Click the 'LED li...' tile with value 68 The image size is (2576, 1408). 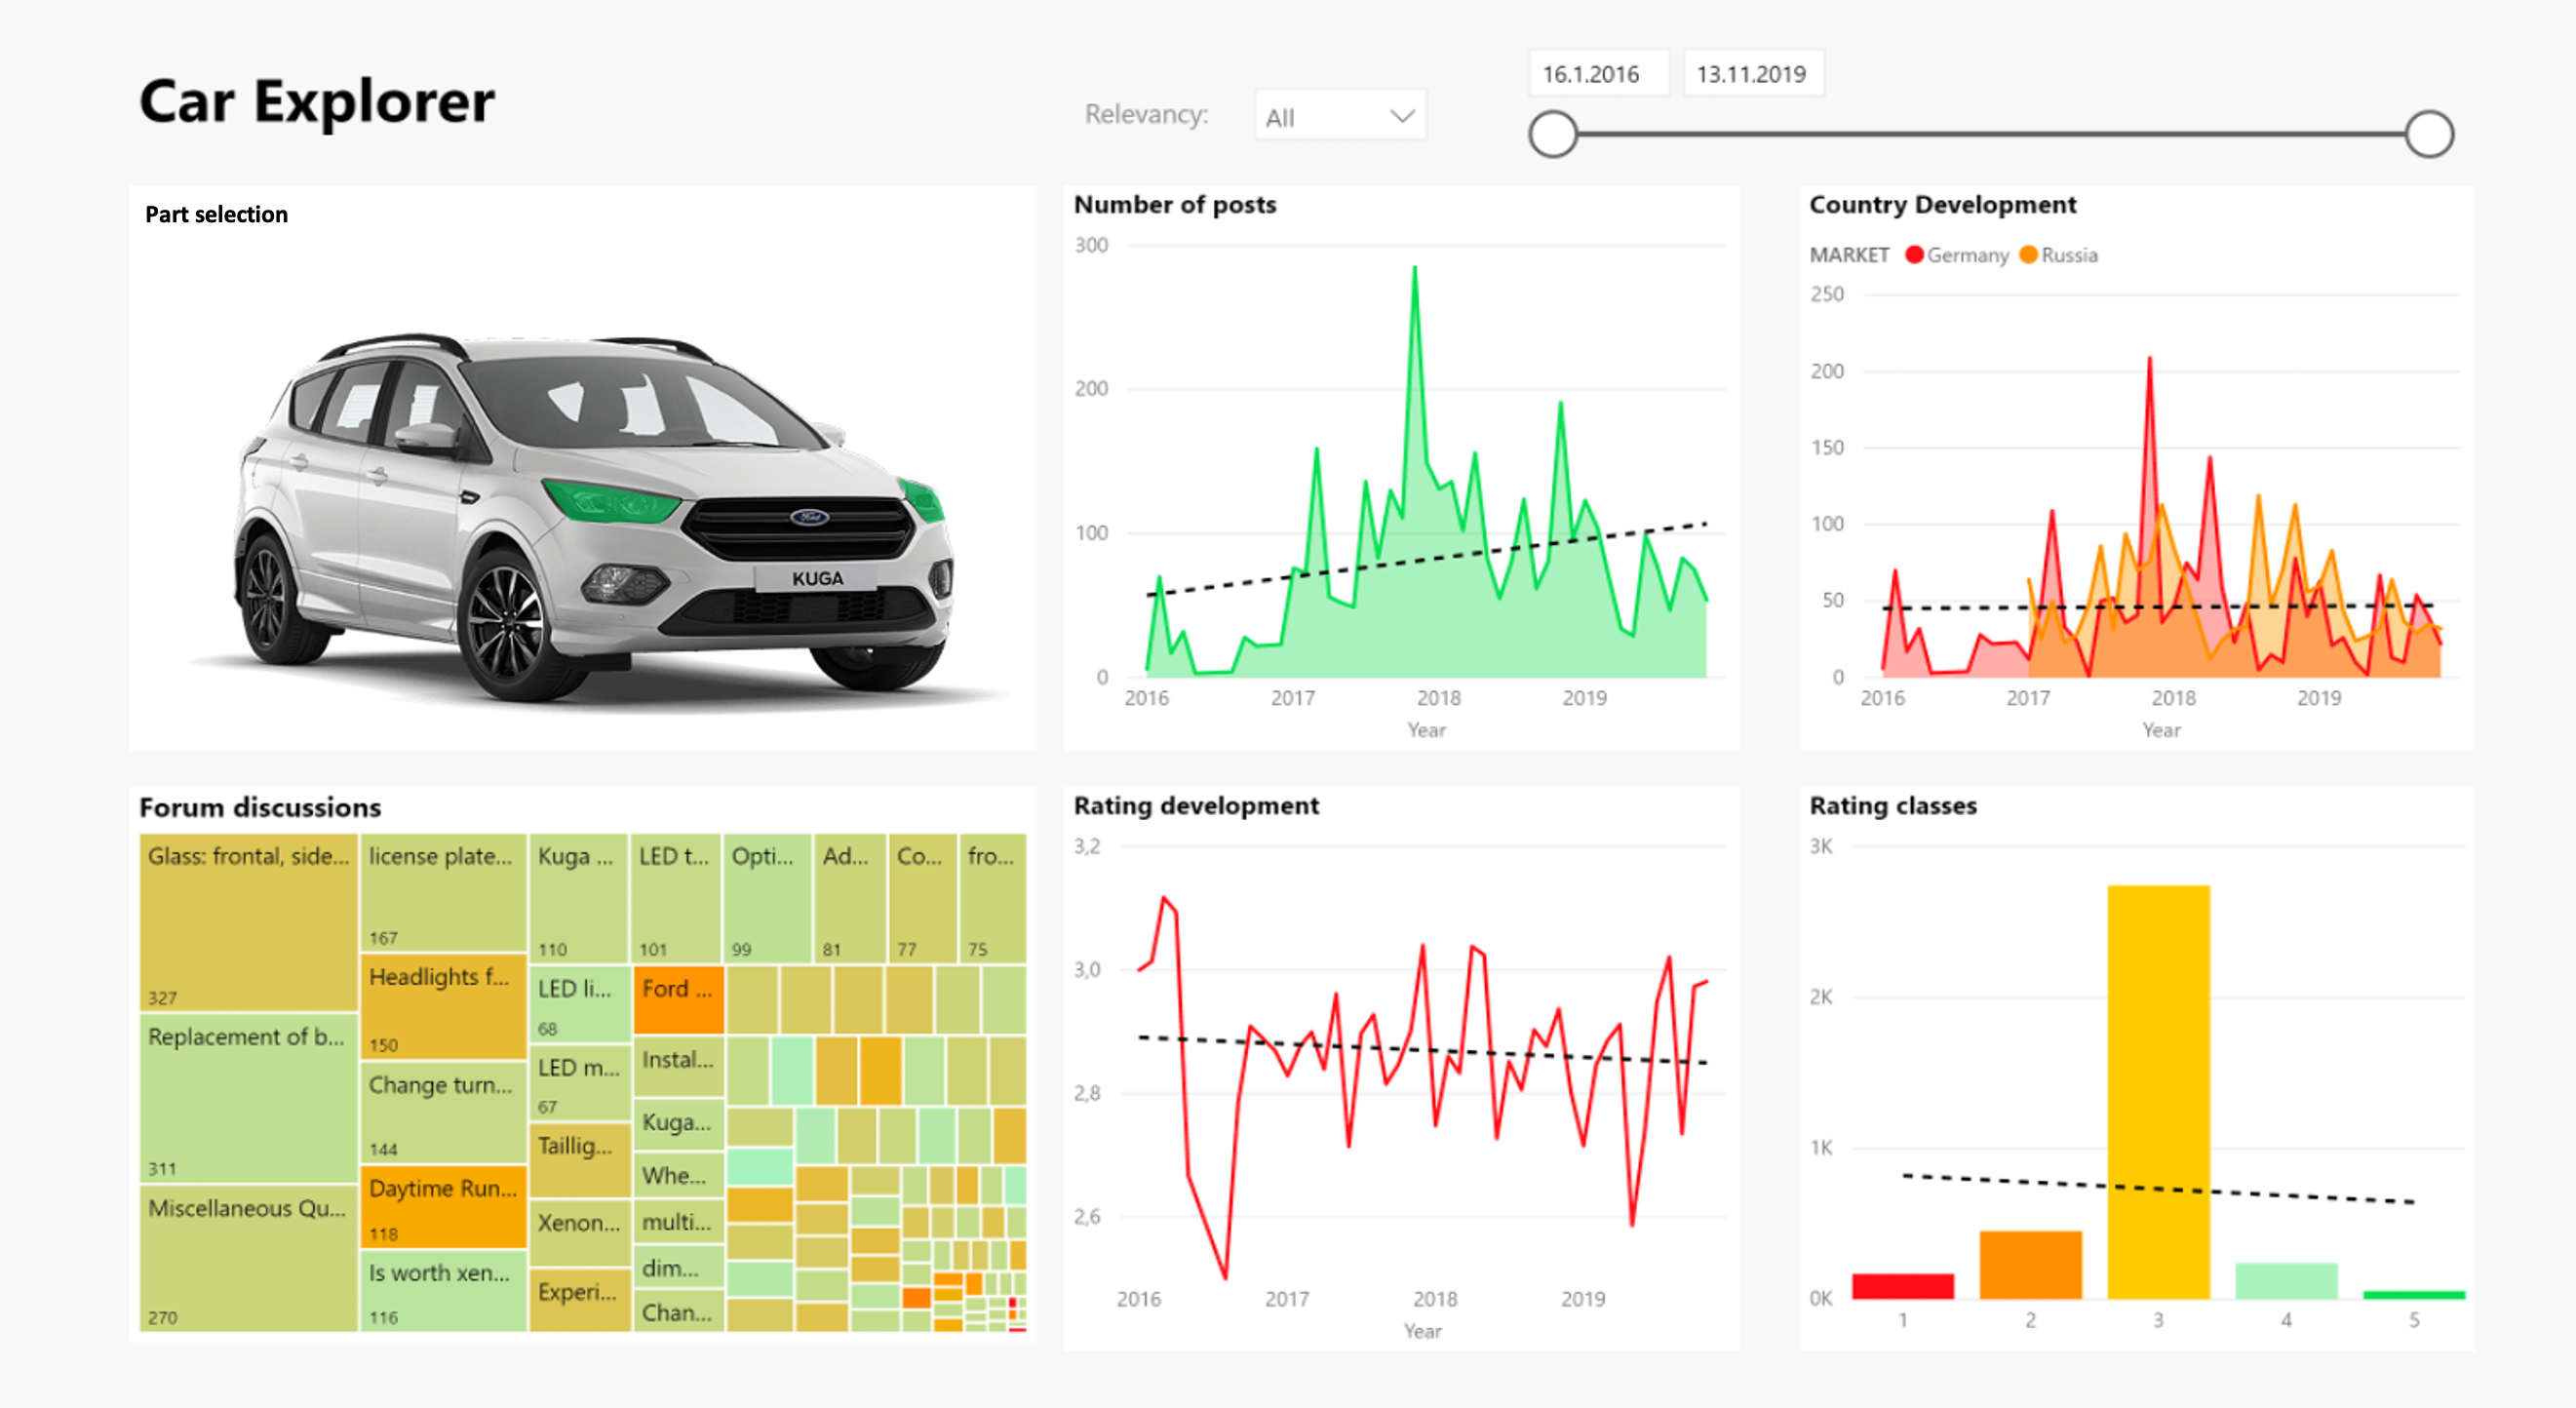579,1004
